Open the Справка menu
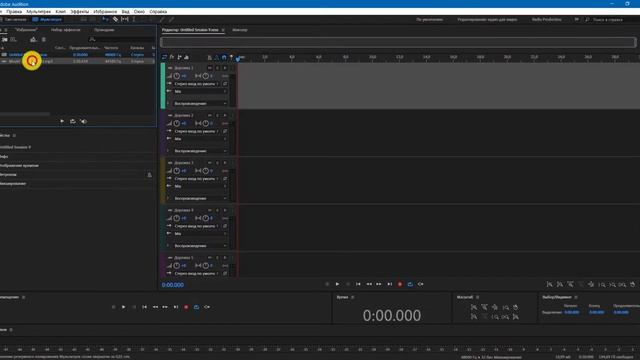 pos(158,11)
